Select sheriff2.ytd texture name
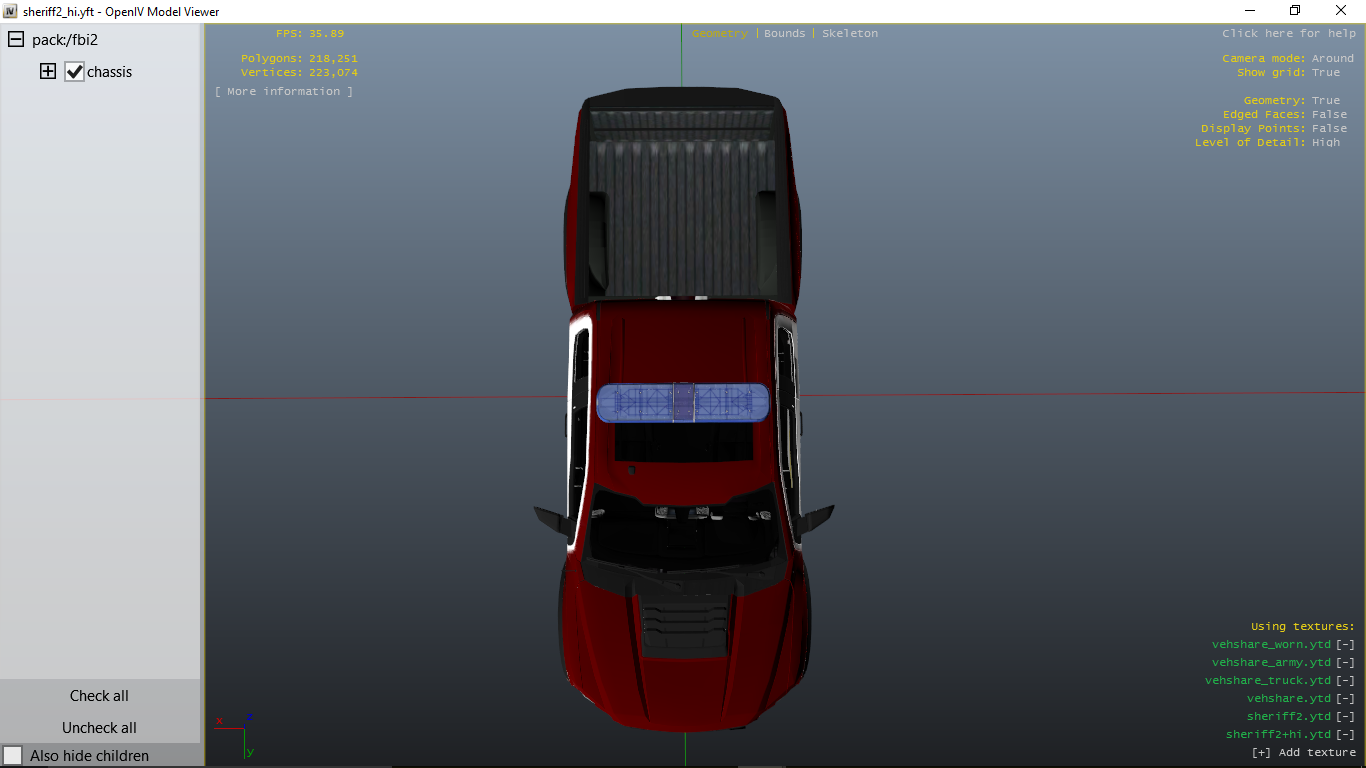Image resolution: width=1366 pixels, height=768 pixels. click(1289, 717)
